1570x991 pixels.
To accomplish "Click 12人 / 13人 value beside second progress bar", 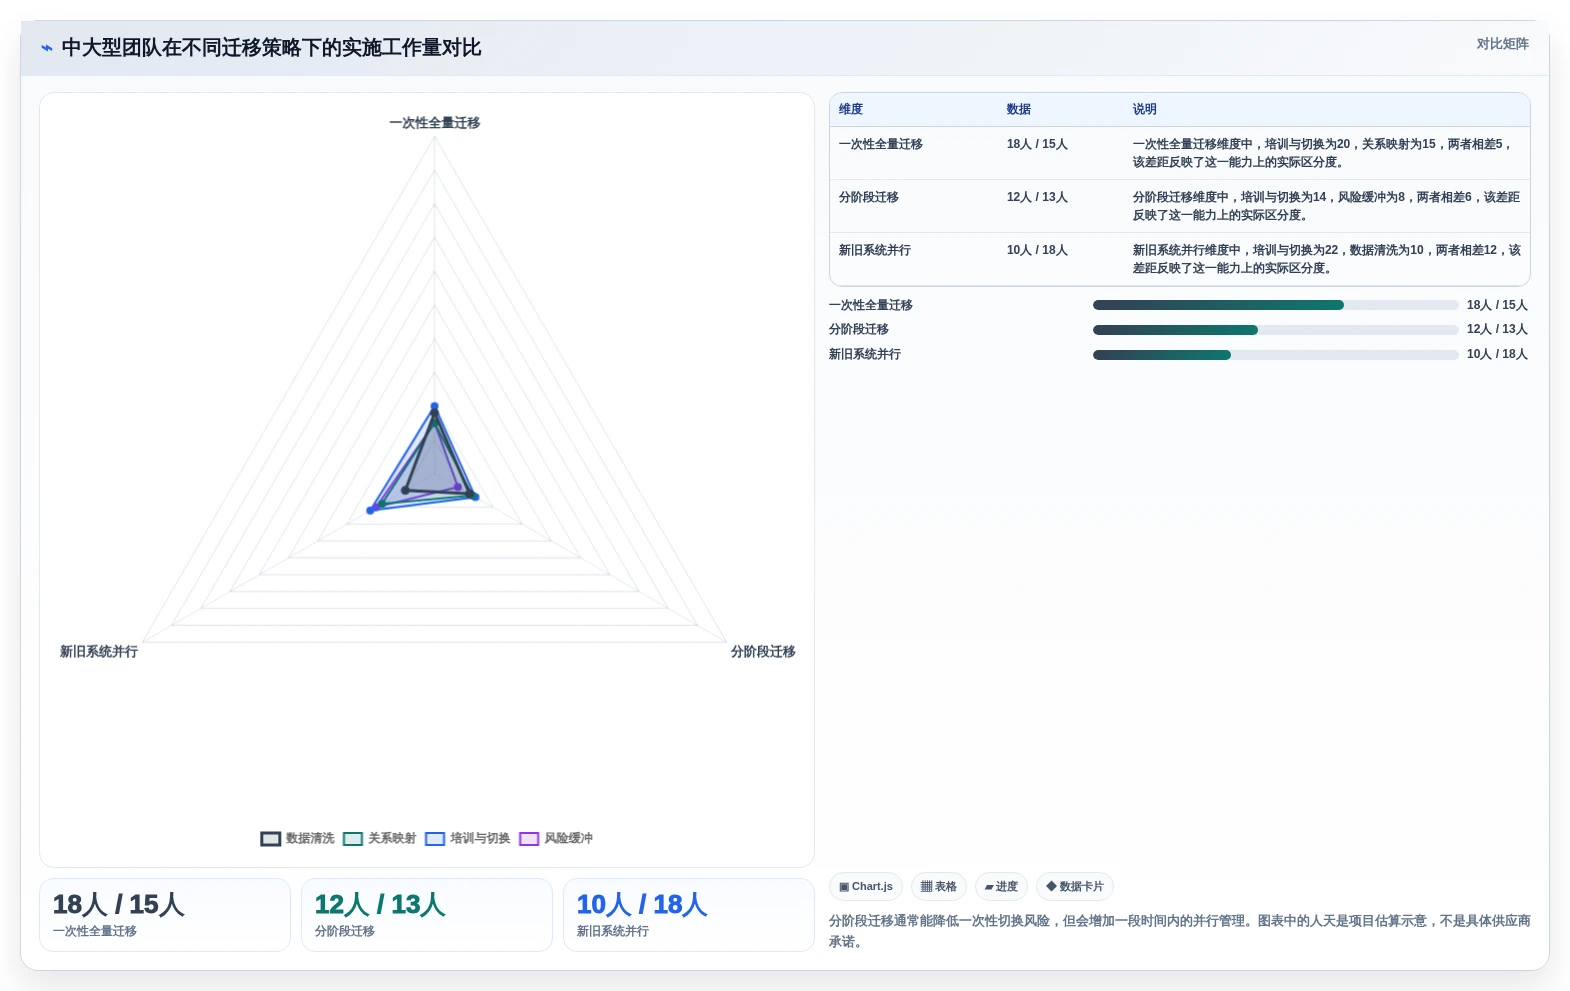I will point(1497,330).
